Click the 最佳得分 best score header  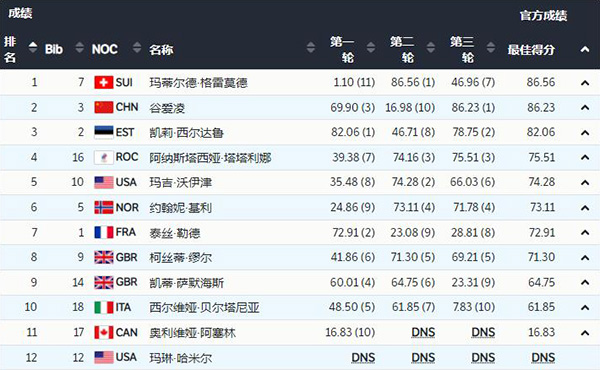pos(531,49)
